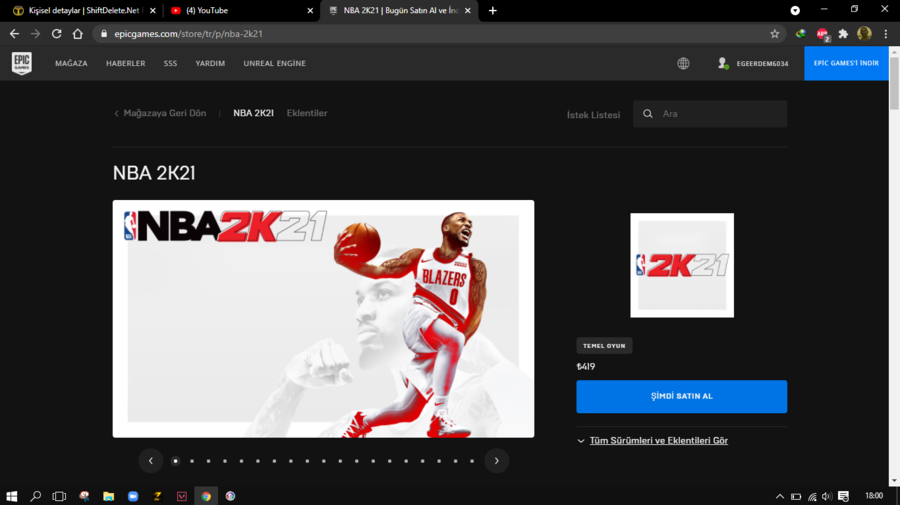Close the YouTube browser tab
900x505 pixels.
[310, 10]
